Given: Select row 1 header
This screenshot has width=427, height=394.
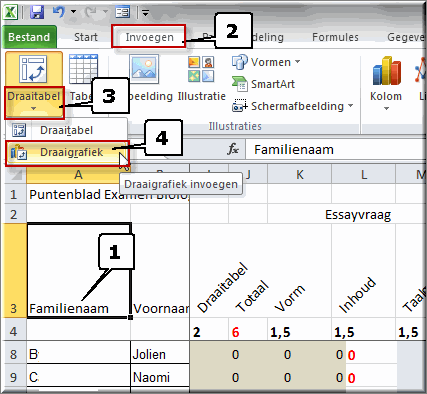Looking at the screenshot, I should click(13, 194).
